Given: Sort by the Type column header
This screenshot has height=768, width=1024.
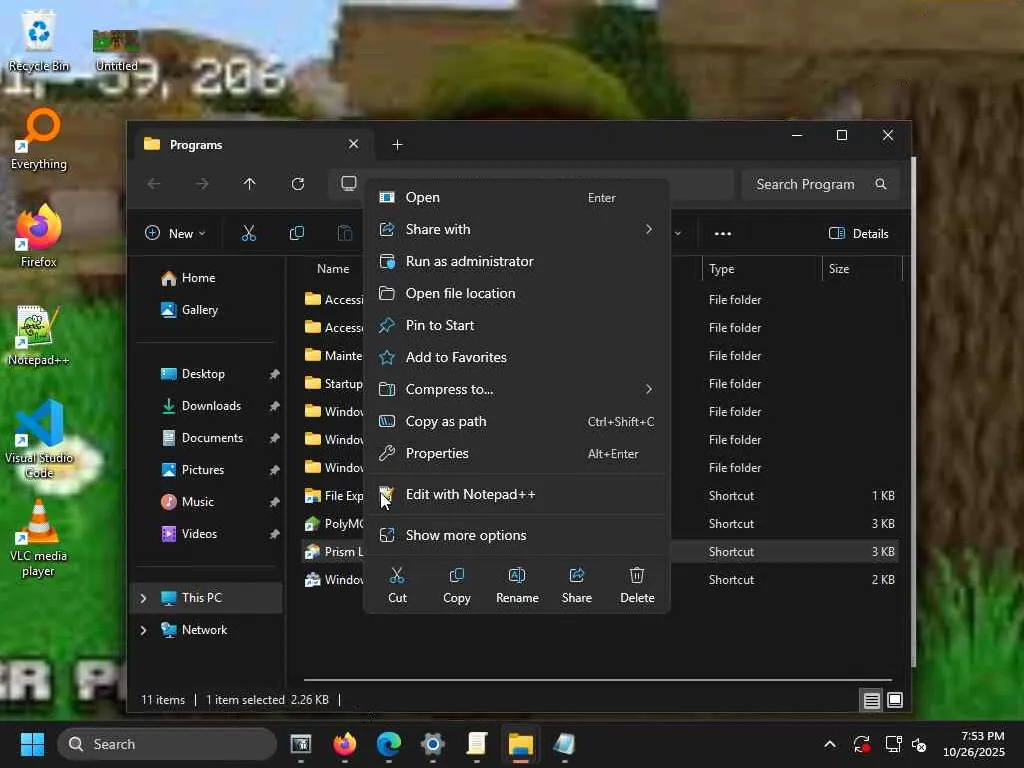Looking at the screenshot, I should [x=722, y=268].
